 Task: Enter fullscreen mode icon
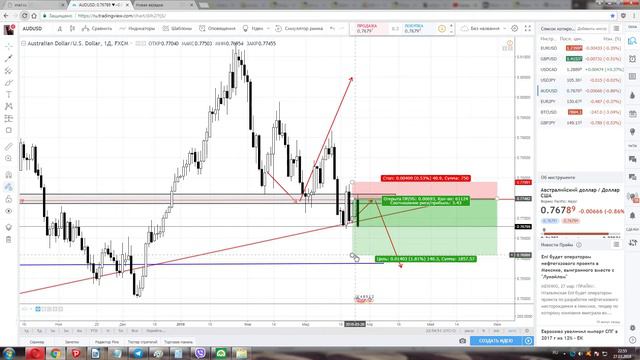[528, 29]
